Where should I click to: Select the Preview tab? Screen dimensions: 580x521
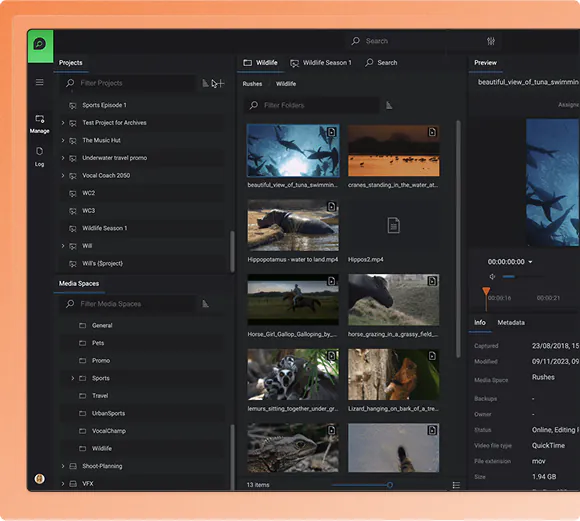485,63
